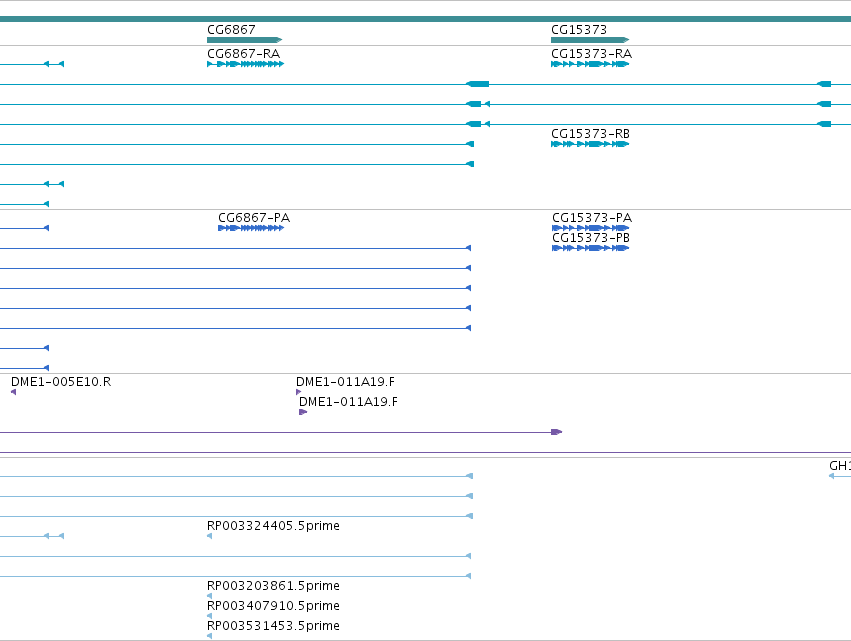Click the CG6867-RA label

243,53
